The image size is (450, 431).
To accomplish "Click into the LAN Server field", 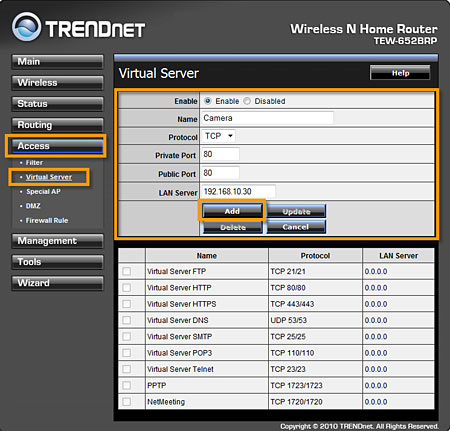I will (x=238, y=192).
